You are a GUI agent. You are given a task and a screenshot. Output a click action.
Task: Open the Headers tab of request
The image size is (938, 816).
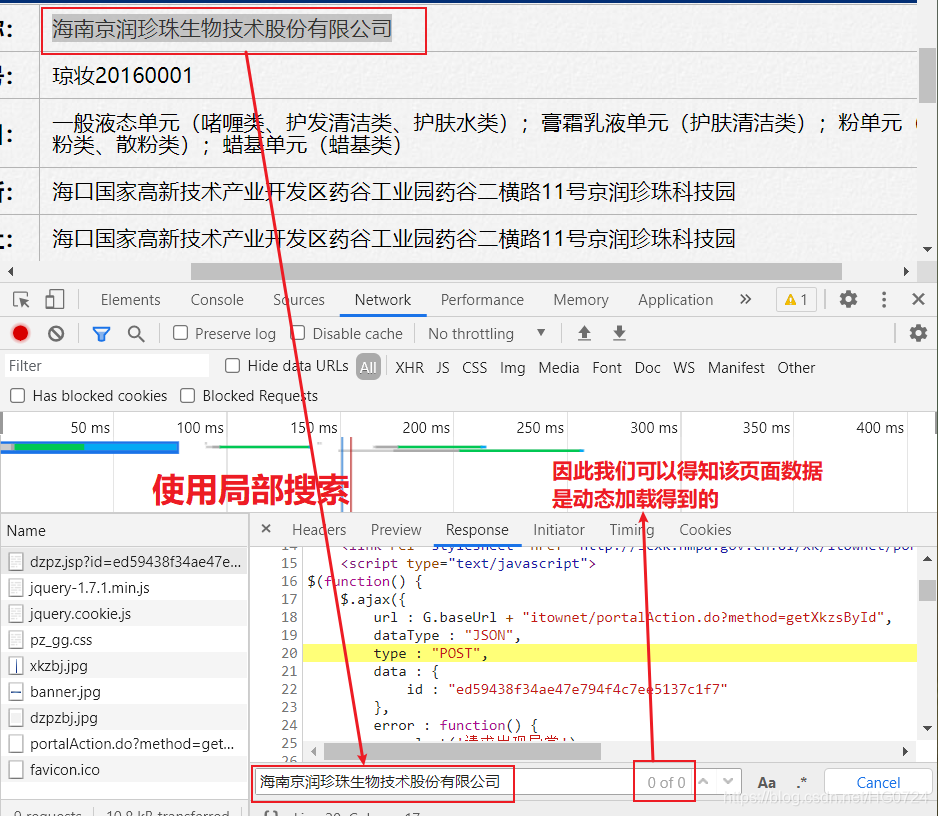(x=319, y=529)
